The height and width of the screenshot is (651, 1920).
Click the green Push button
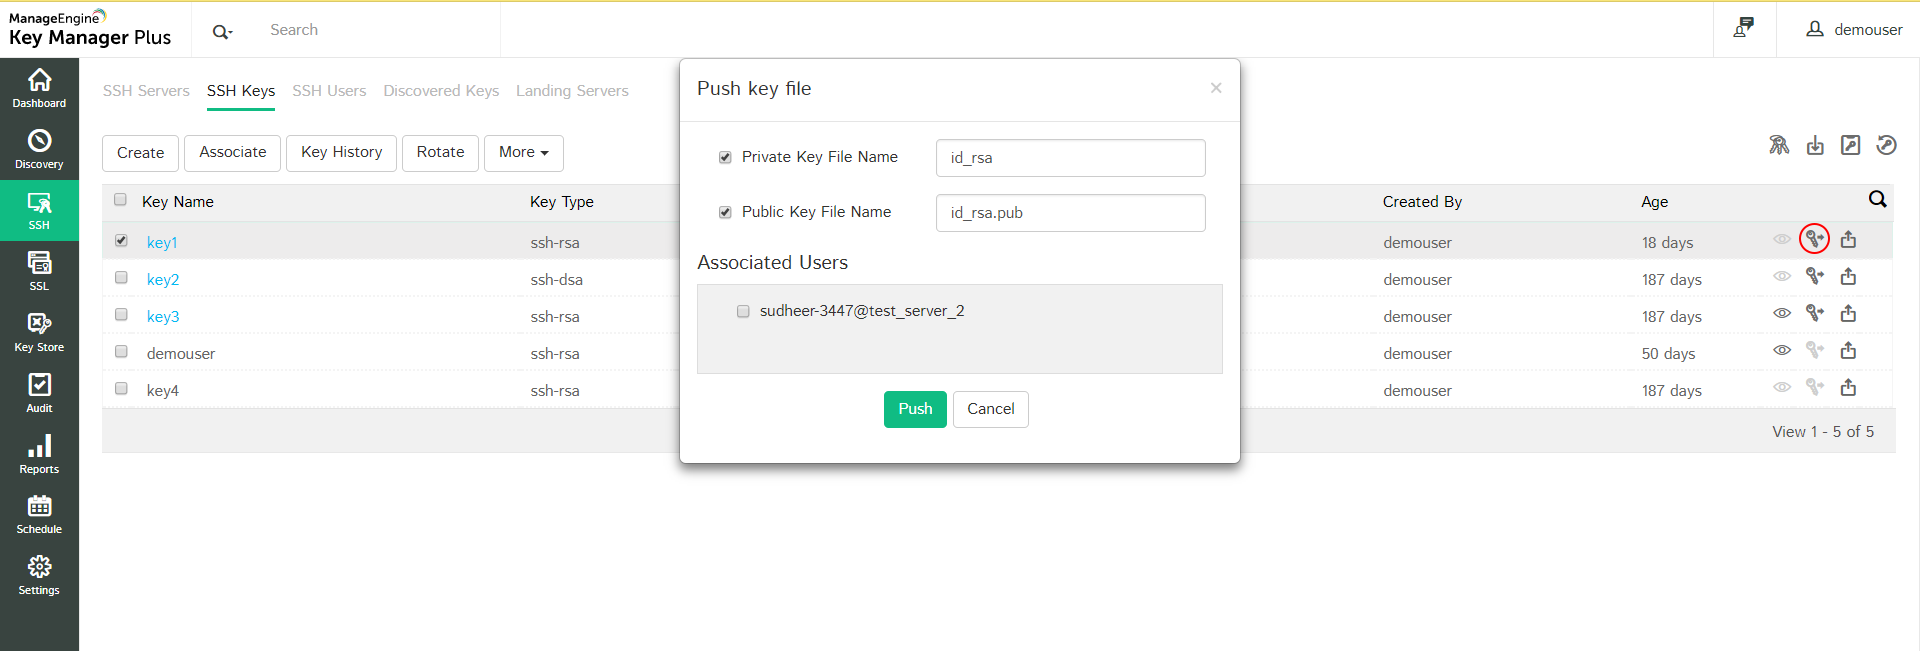click(914, 409)
